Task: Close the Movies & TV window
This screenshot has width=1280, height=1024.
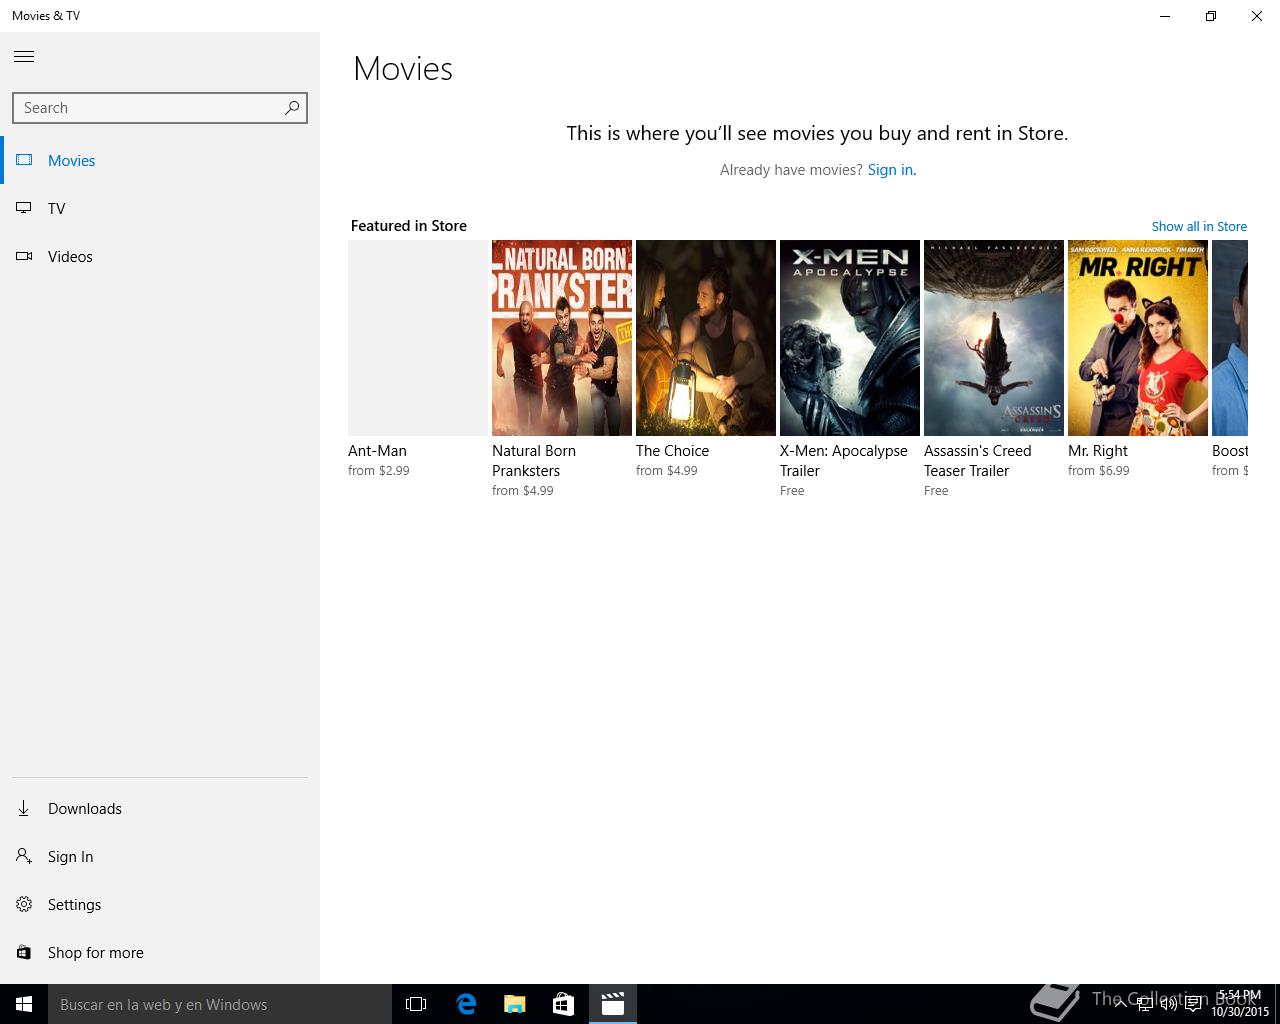Action: coord(1257,16)
